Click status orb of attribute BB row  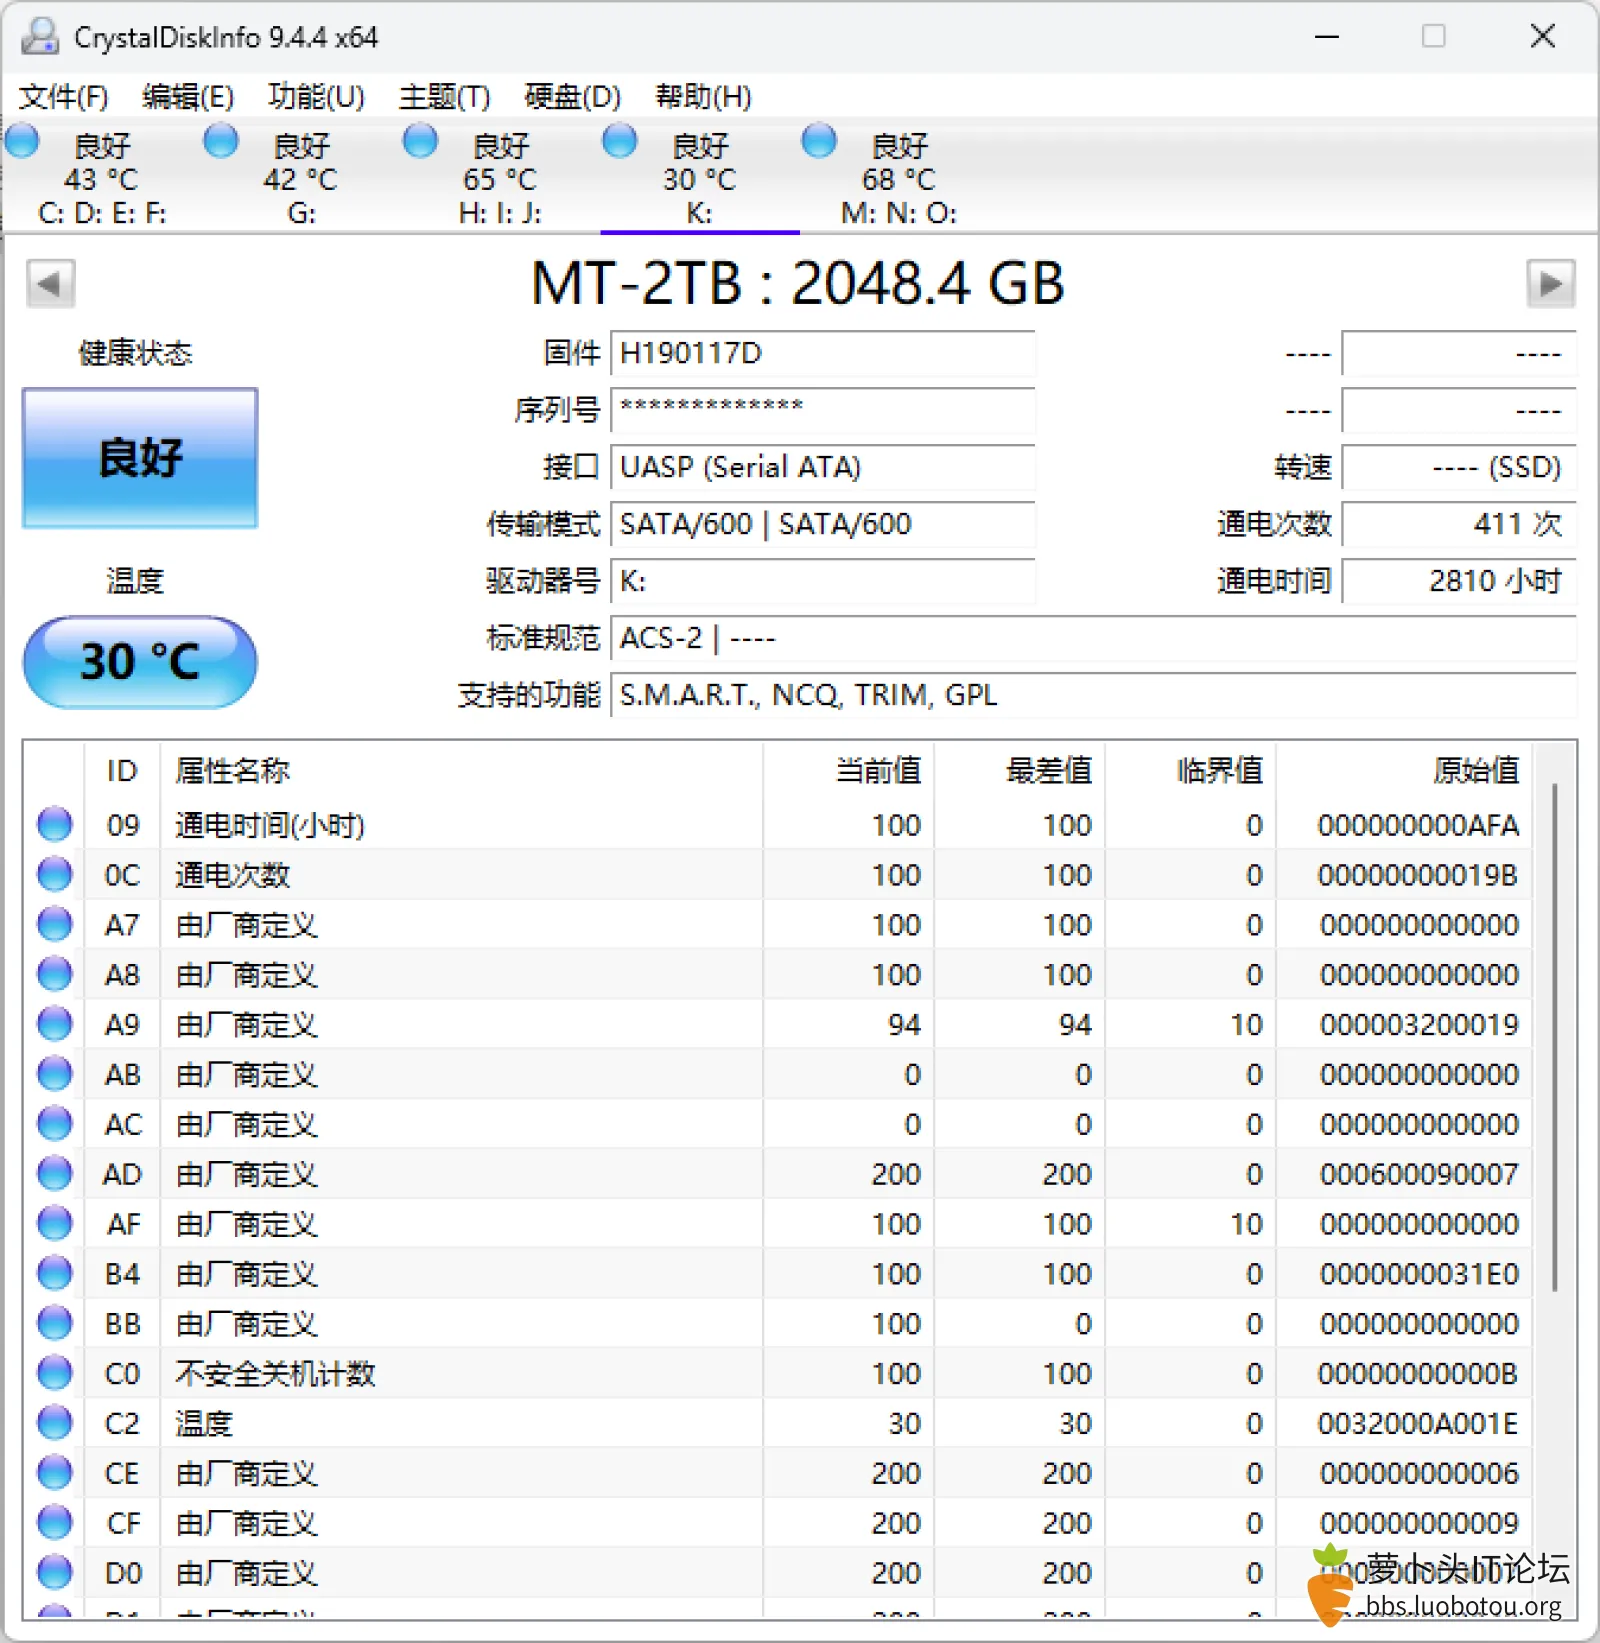pos(55,1323)
